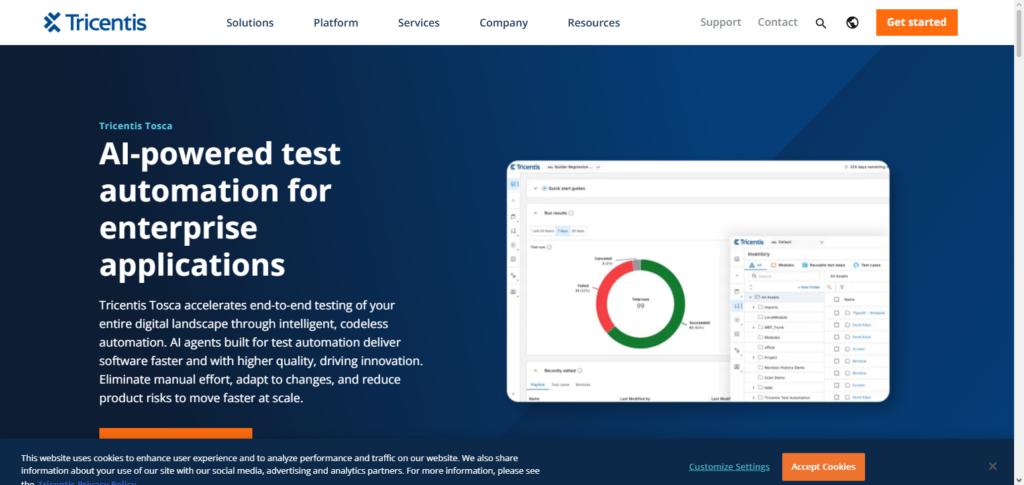
Task: Open the Default workspace dropdown in screenshot
Action: 797,242
